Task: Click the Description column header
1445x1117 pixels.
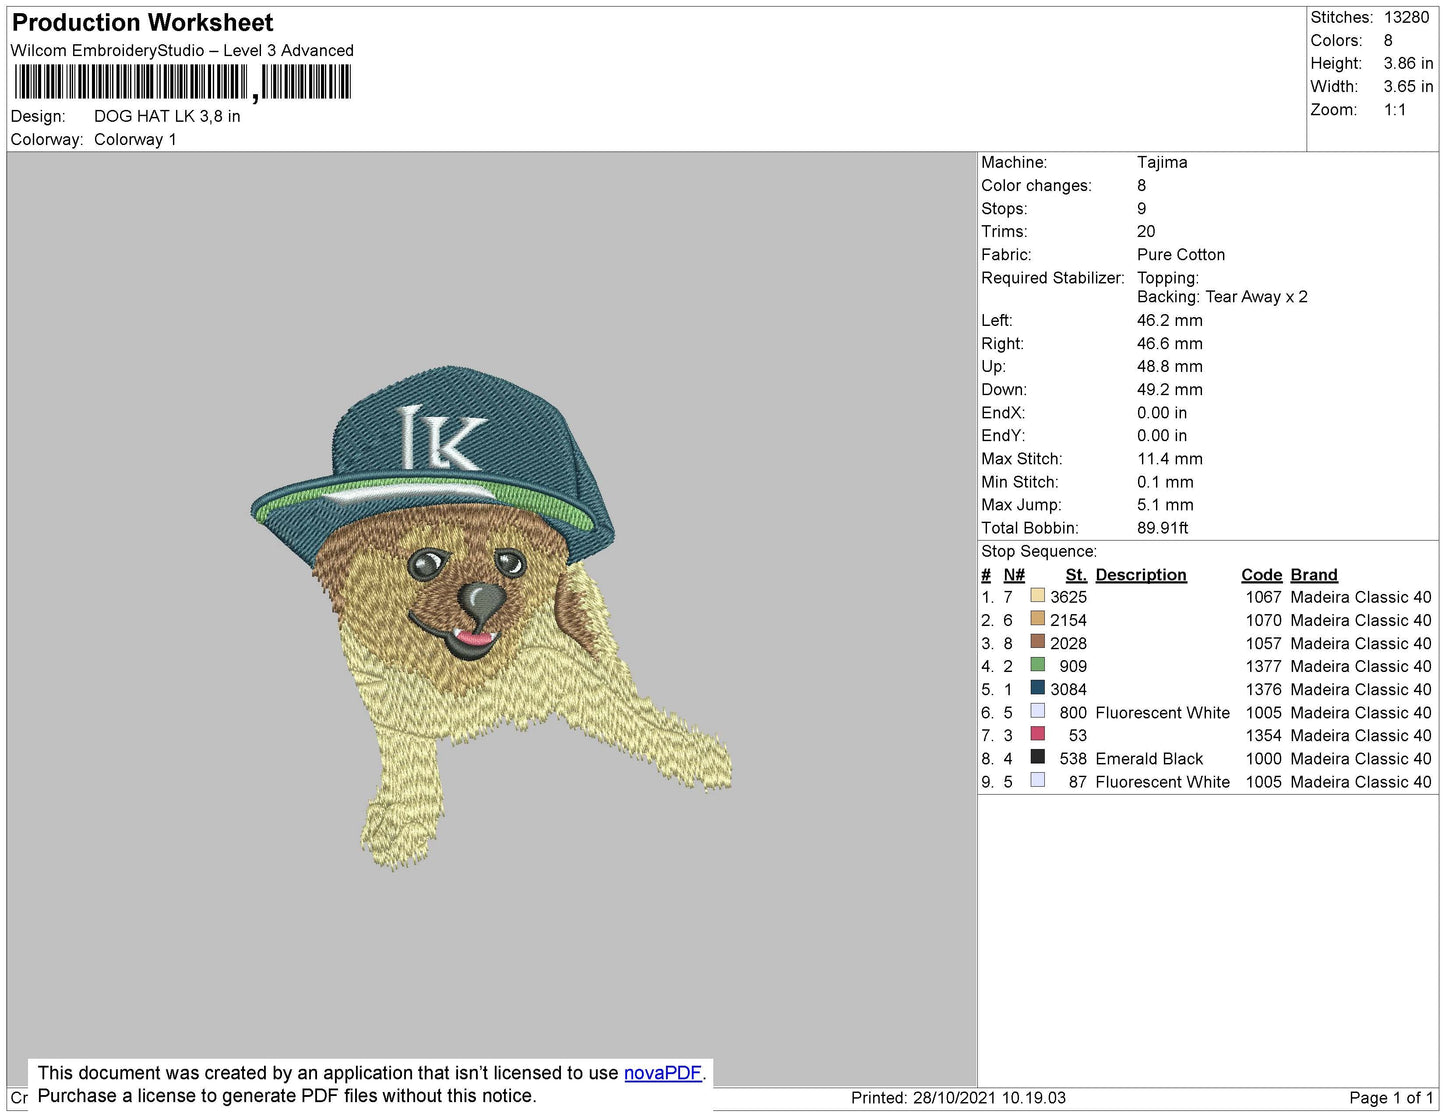Action: pos(1141,575)
